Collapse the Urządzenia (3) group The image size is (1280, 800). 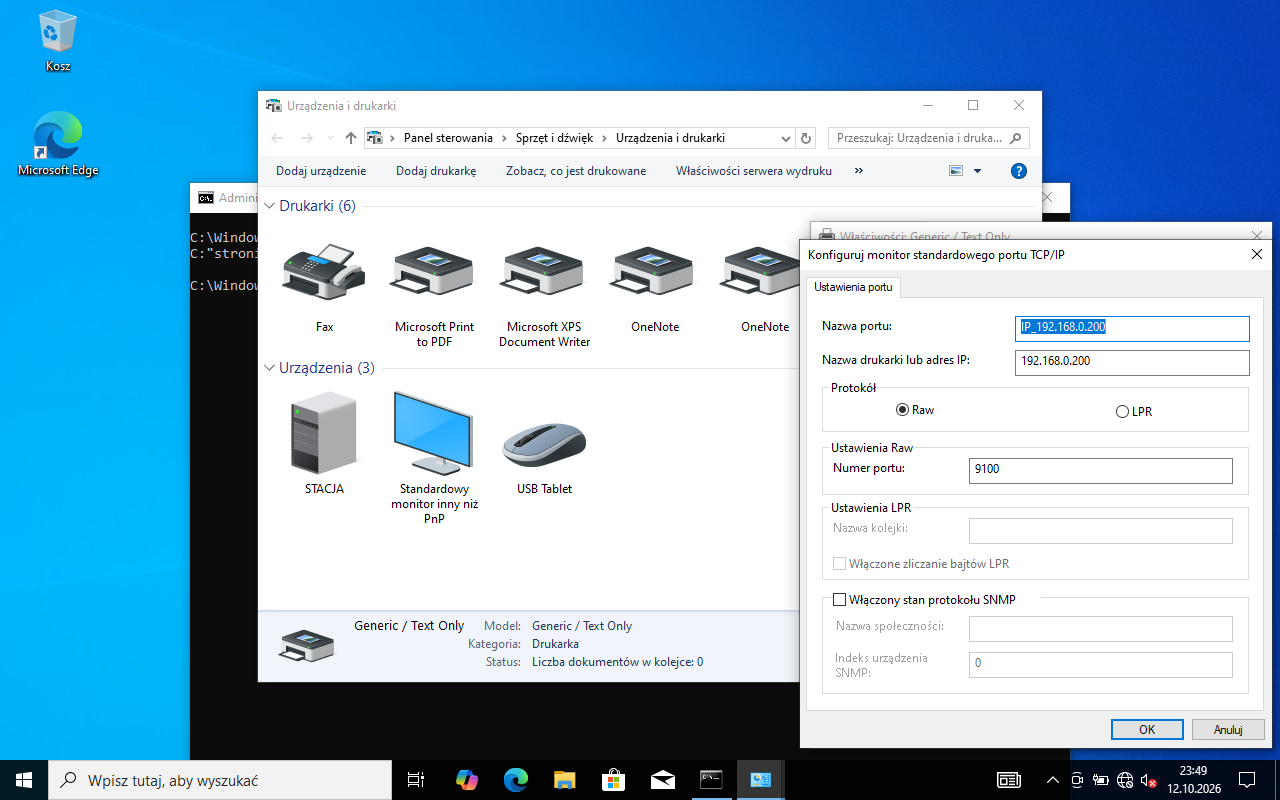click(x=269, y=368)
